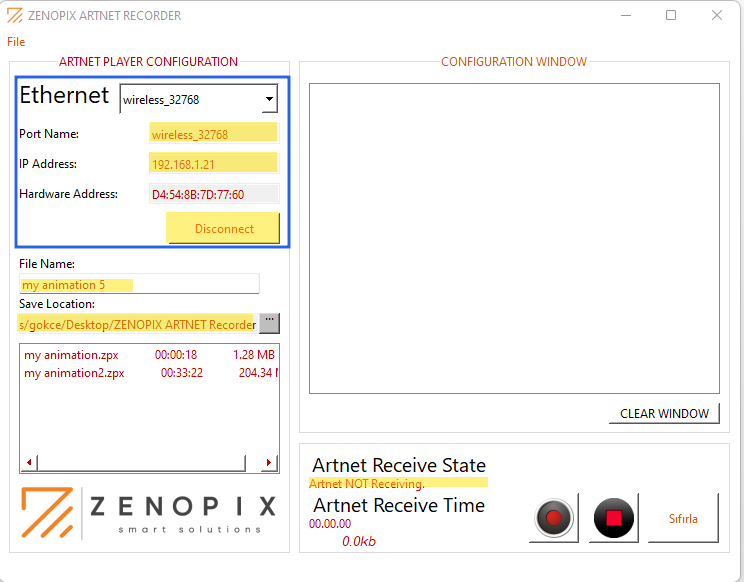
Task: Click the Zenopix app icon in title bar
Action: point(14,16)
